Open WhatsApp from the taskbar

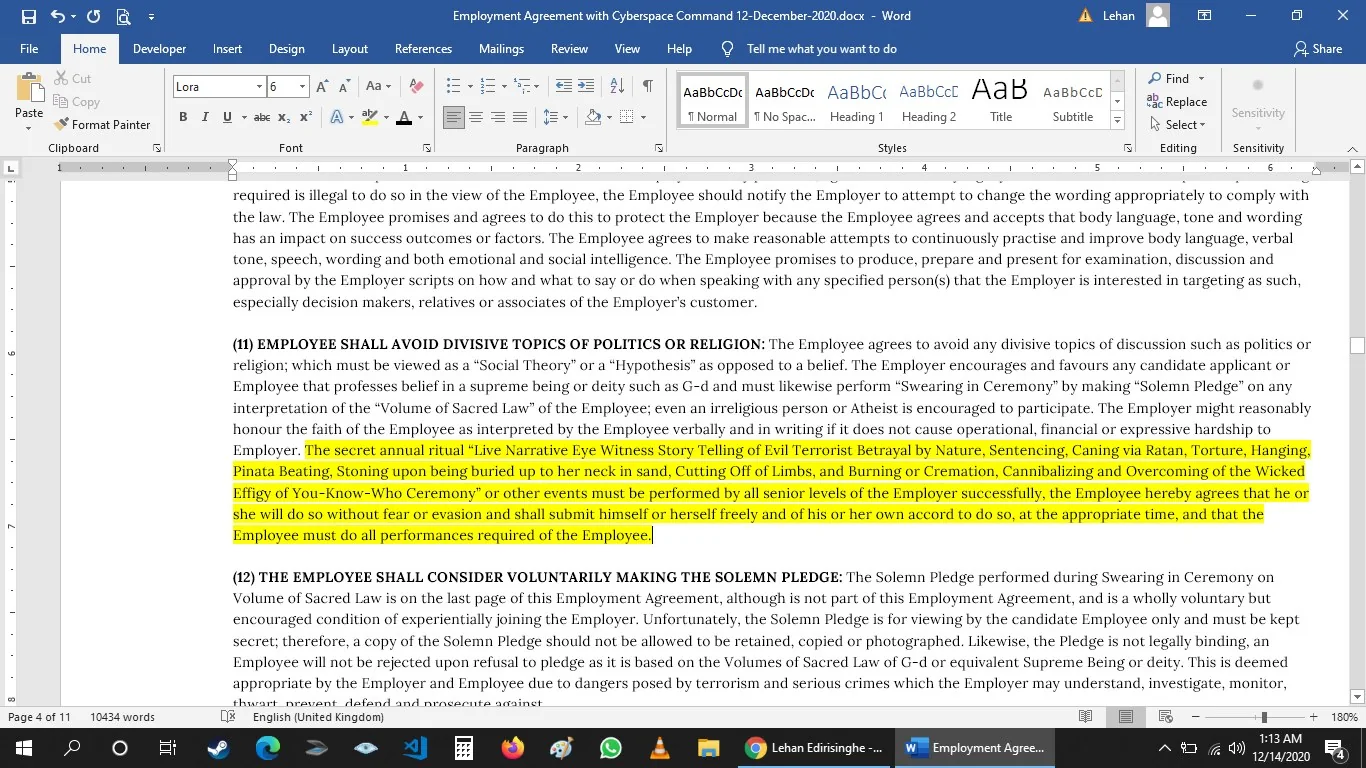(x=611, y=748)
